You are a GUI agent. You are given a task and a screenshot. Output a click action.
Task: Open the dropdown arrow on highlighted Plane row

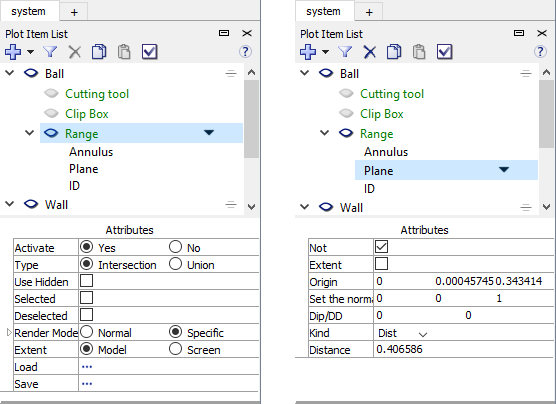click(x=504, y=170)
